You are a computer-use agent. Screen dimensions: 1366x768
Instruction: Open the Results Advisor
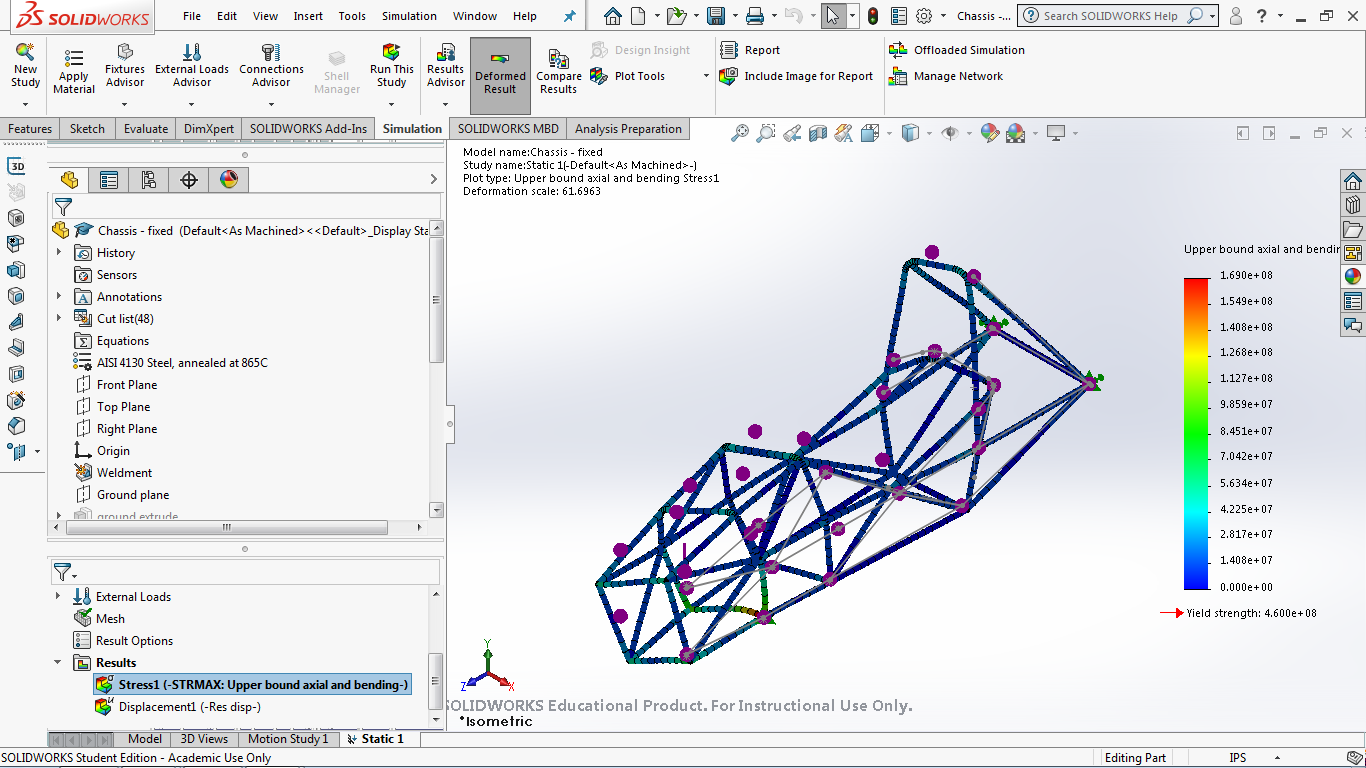pos(446,67)
